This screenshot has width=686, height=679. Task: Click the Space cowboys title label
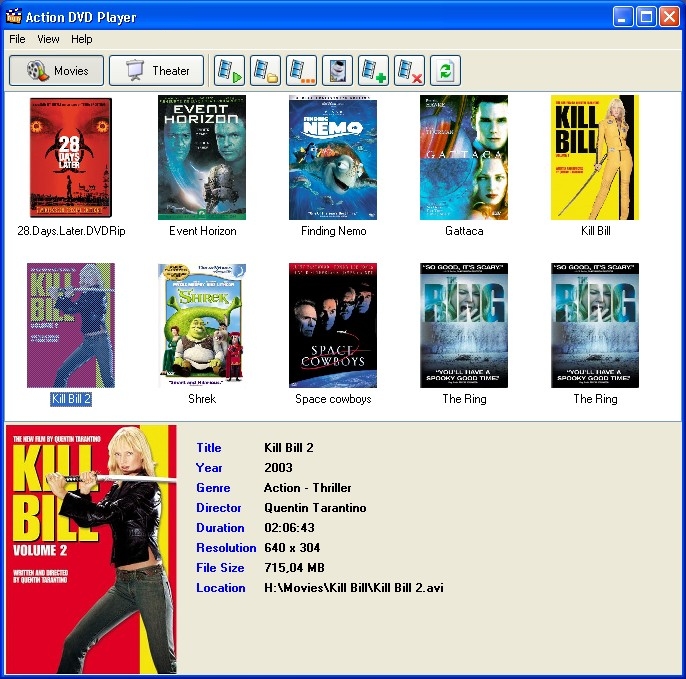pos(333,399)
